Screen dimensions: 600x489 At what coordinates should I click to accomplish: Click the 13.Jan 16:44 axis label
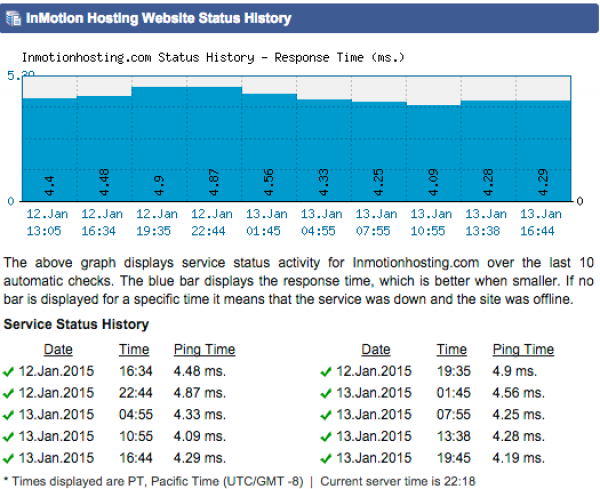click(x=541, y=220)
